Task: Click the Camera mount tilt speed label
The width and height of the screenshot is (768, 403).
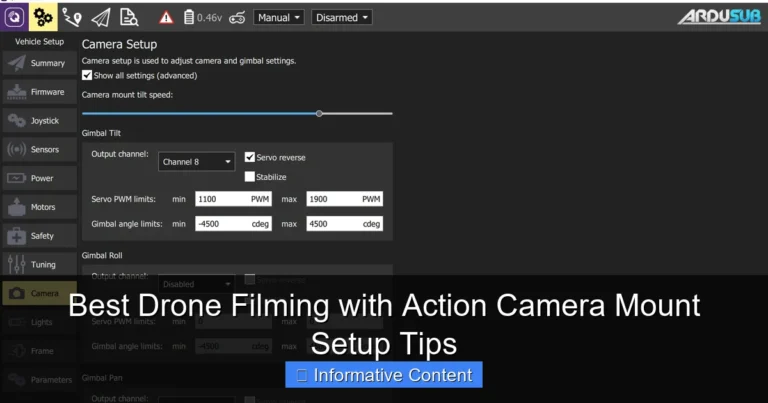Action: click(x=127, y=95)
